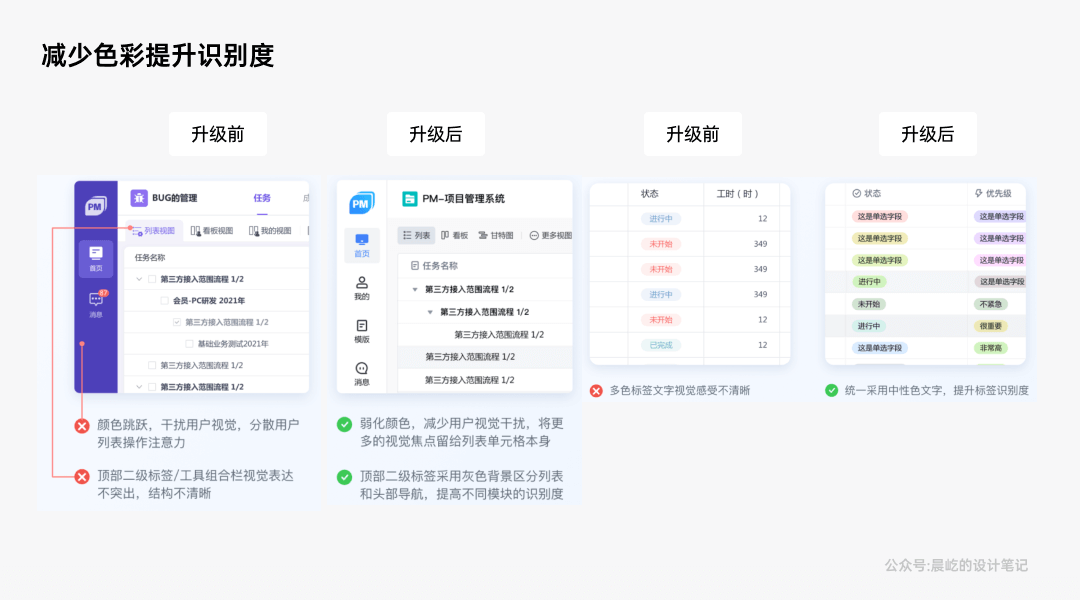
Task: Click the BUG的管理 title
Action: [174, 198]
